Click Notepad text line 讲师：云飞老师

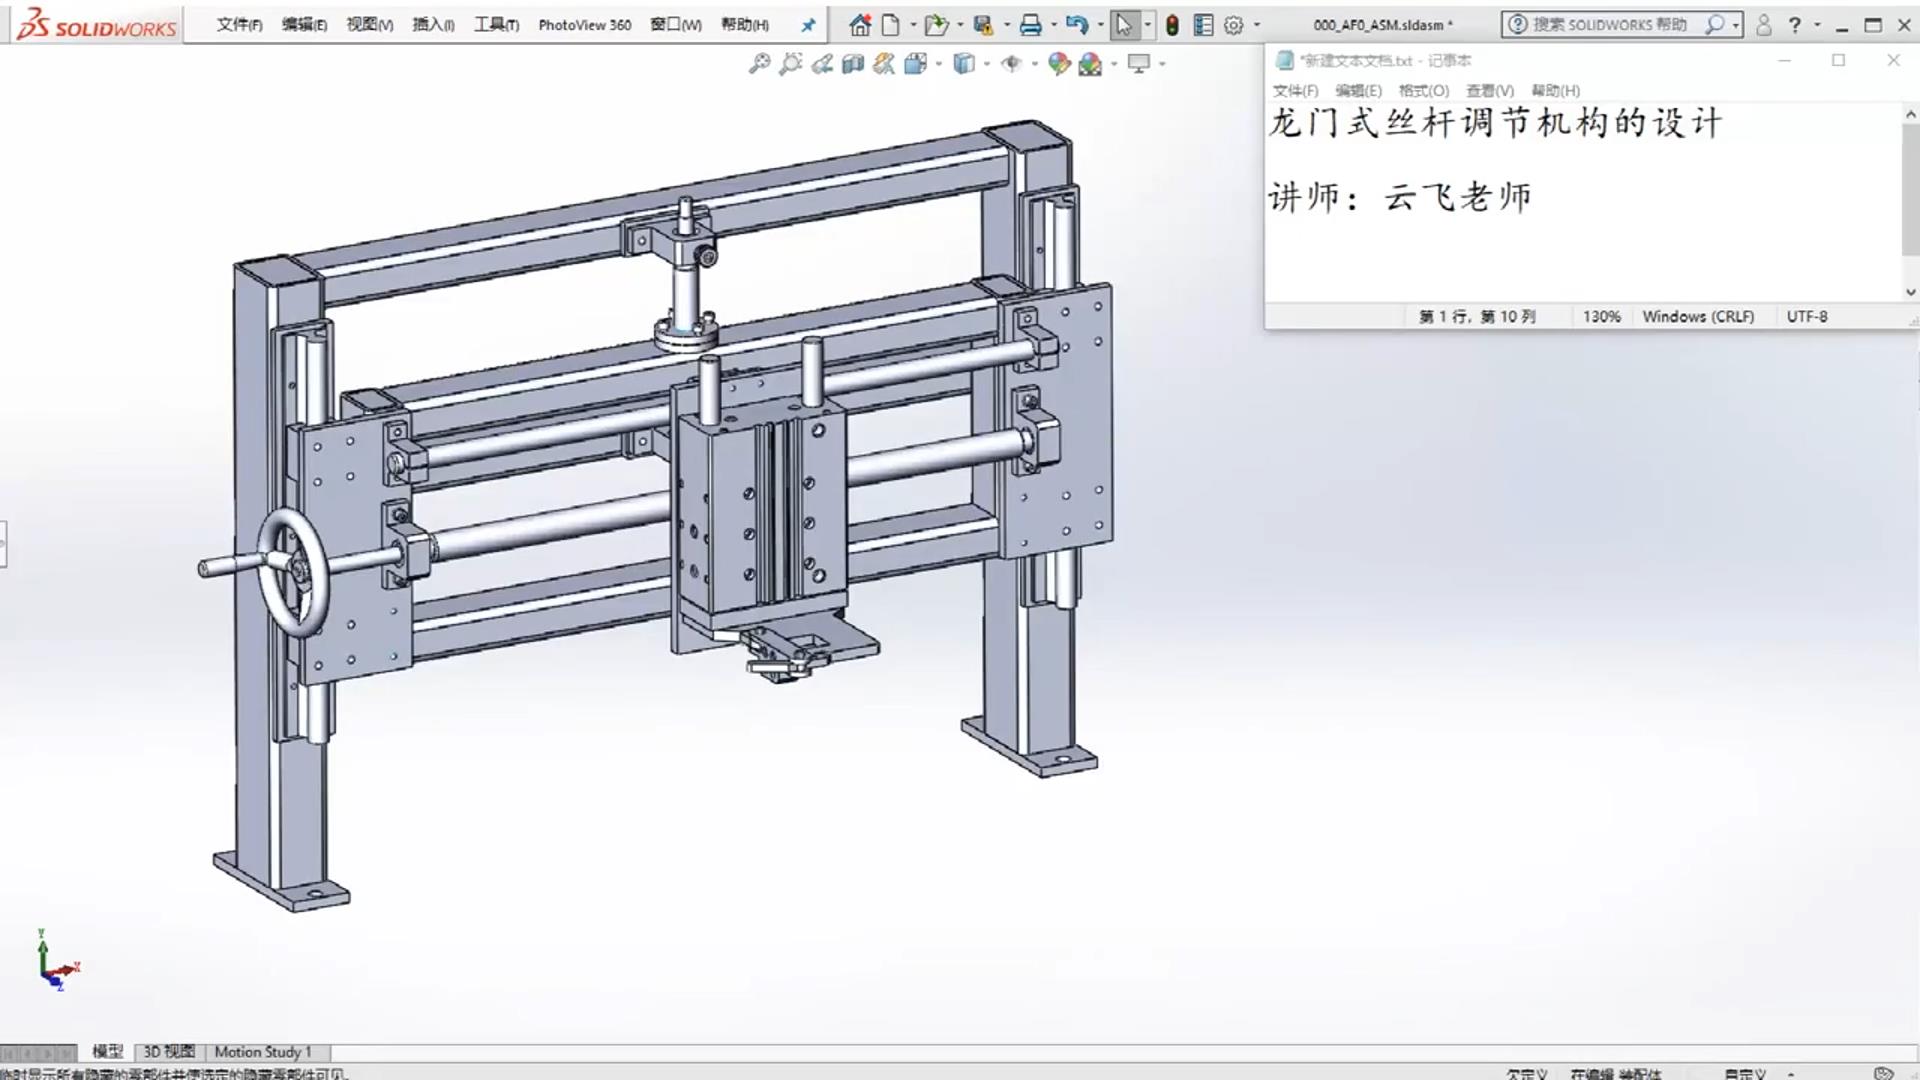pos(1400,197)
